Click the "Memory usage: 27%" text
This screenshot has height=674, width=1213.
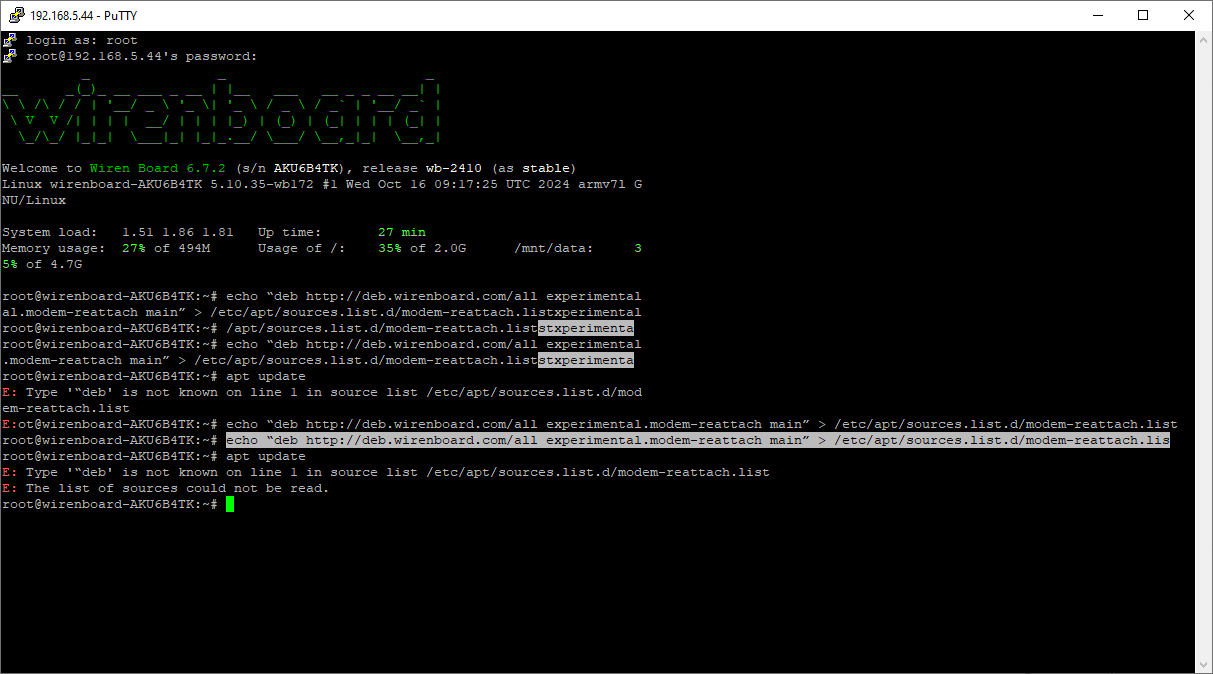point(105,248)
